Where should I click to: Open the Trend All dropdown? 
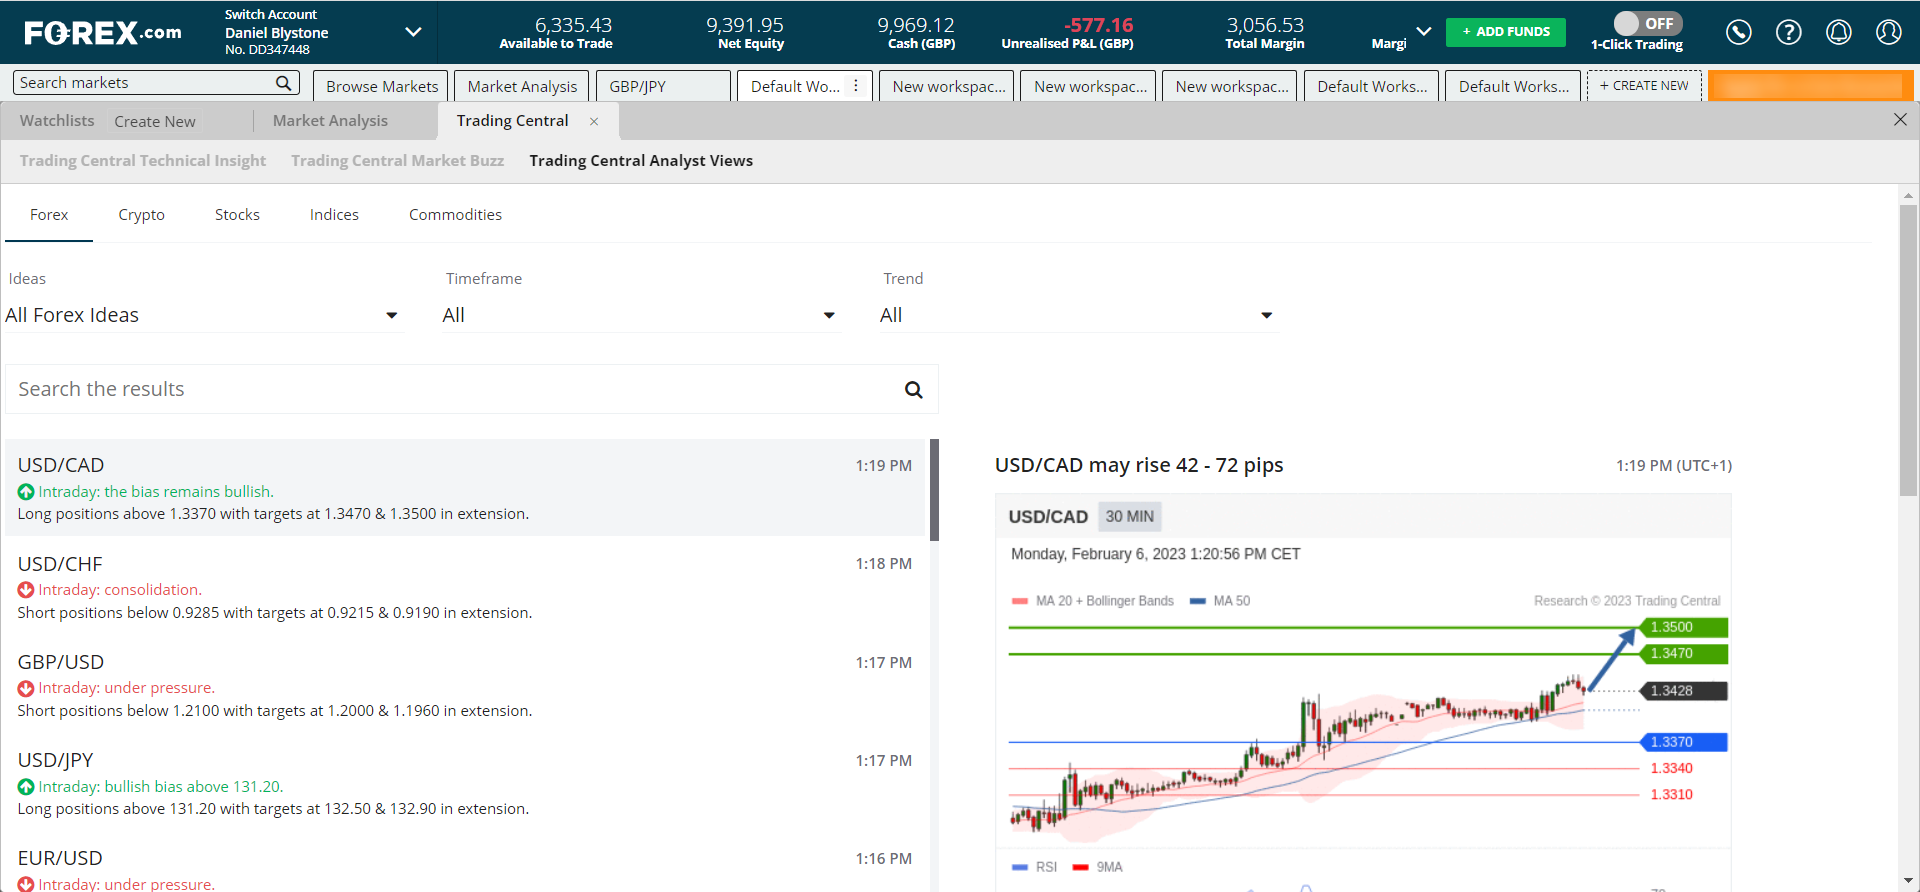pos(1078,315)
